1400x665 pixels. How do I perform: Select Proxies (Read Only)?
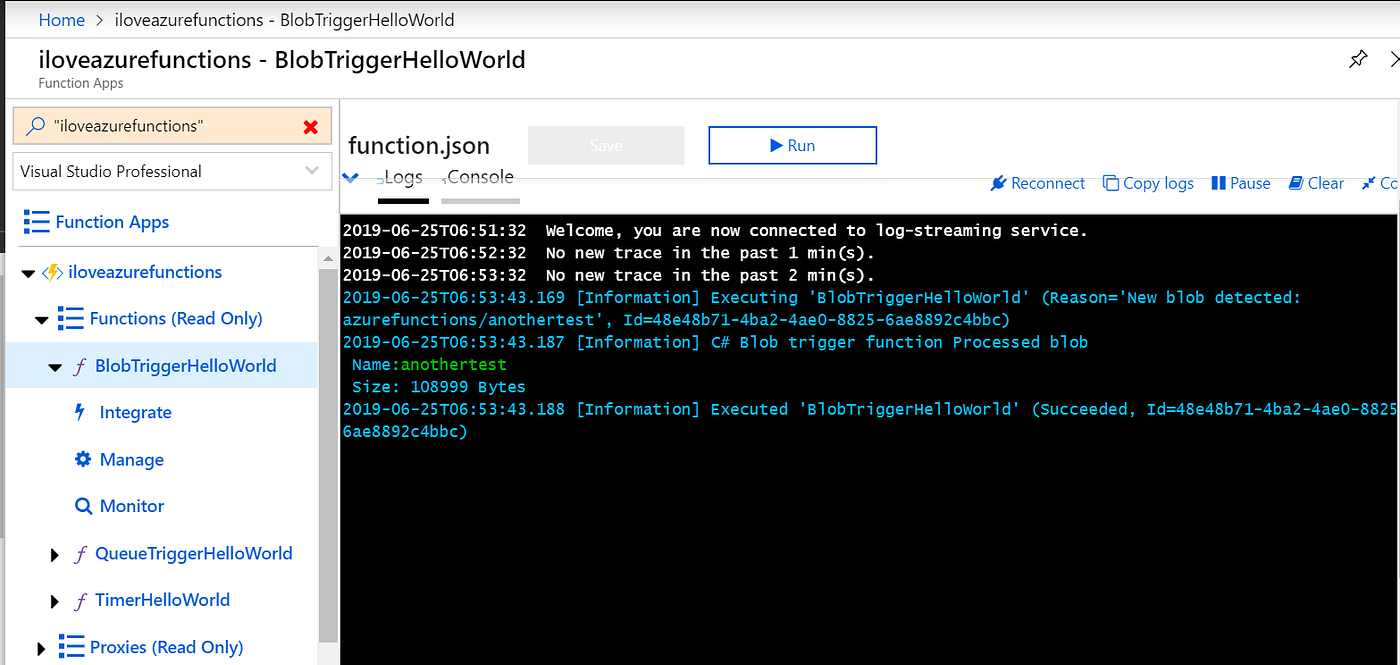[166, 647]
